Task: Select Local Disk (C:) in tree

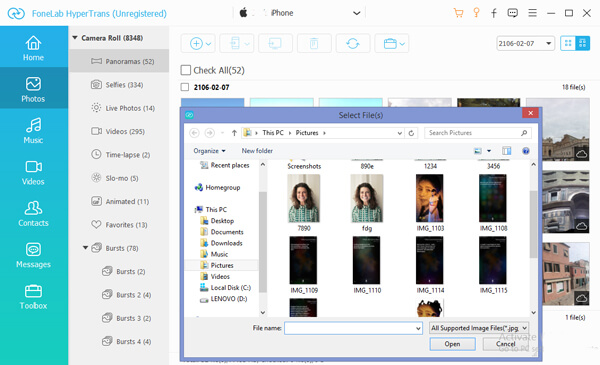Action: pyautogui.click(x=230, y=287)
